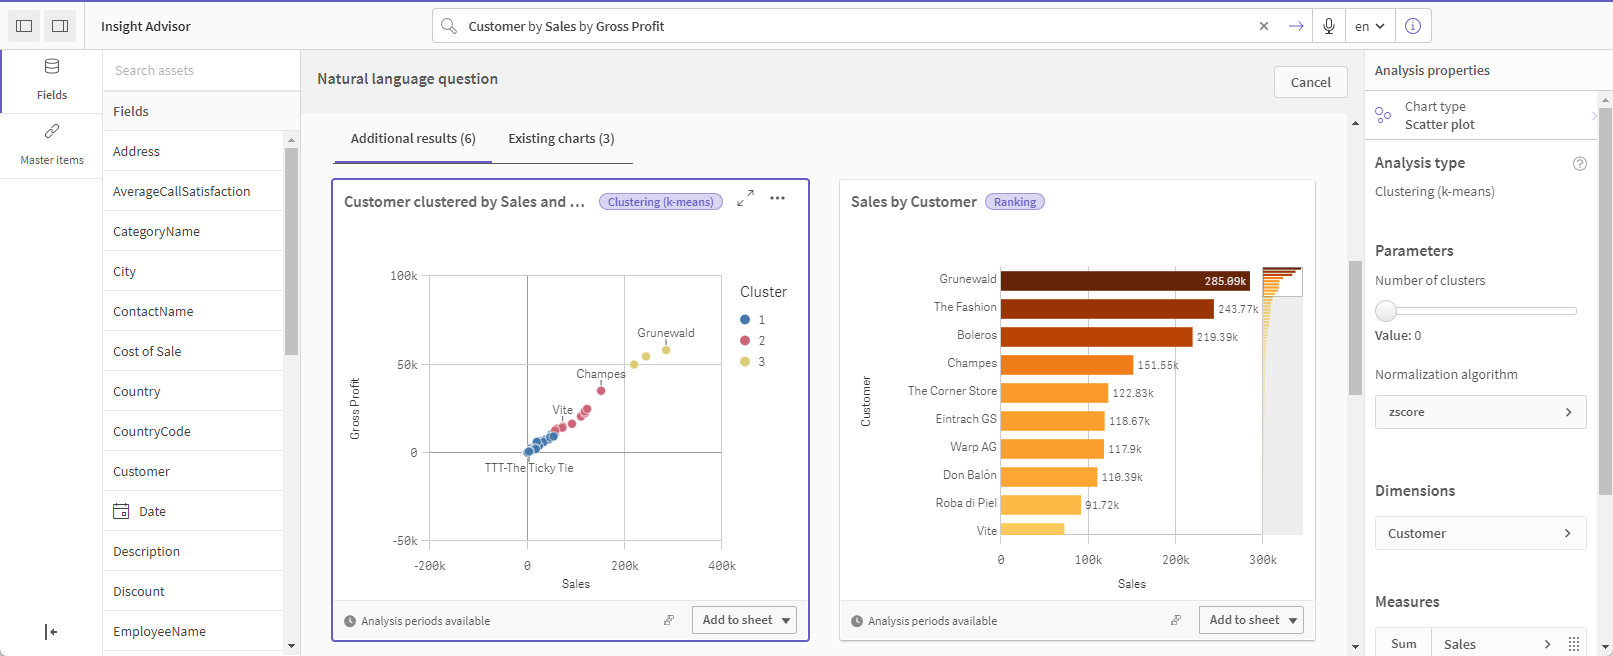Select the Discount field
The image size is (1613, 656).
(193, 591)
